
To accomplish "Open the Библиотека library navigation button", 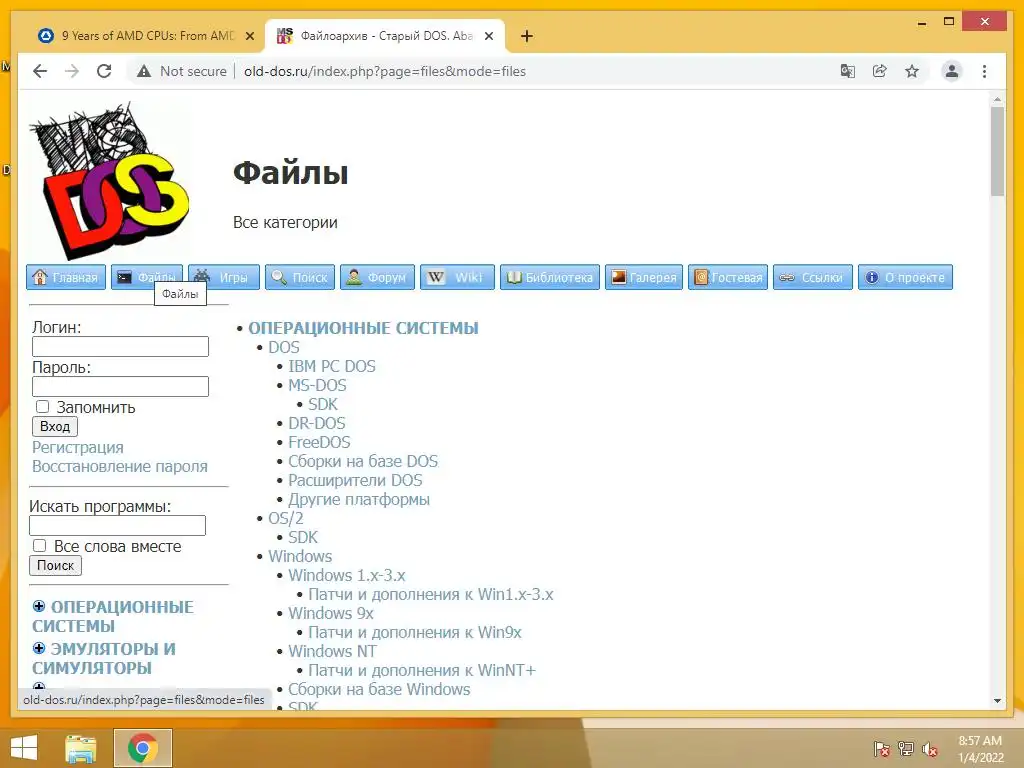I will pyautogui.click(x=550, y=277).
